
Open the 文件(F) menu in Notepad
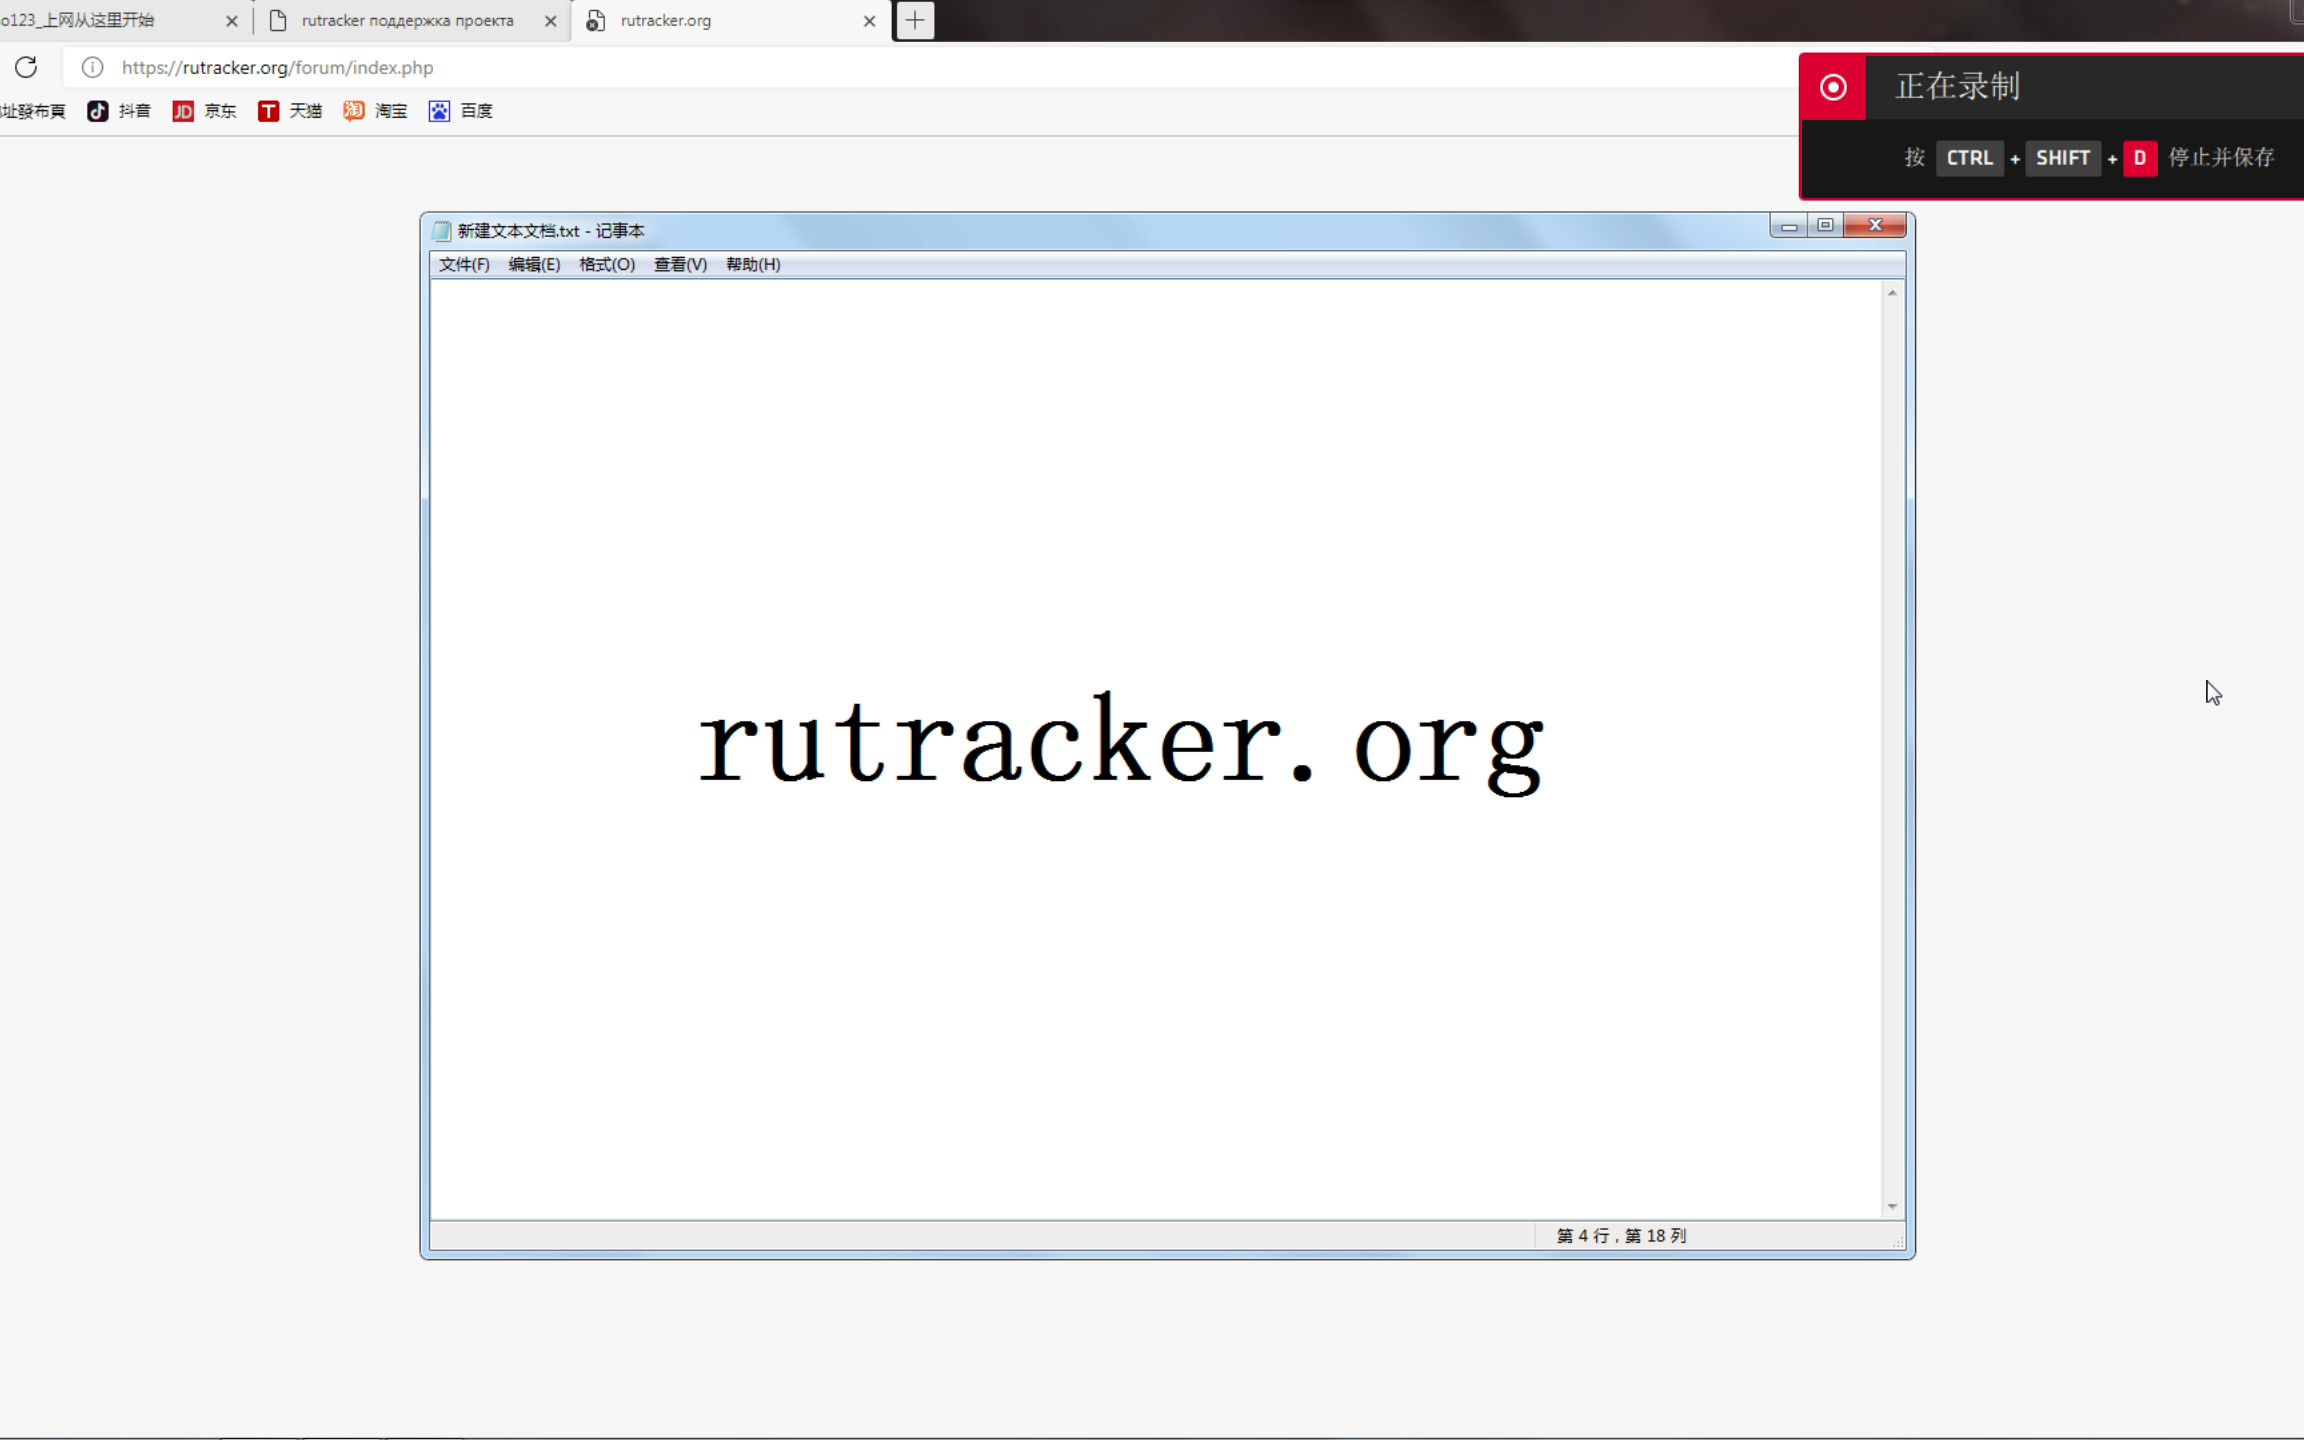click(462, 264)
